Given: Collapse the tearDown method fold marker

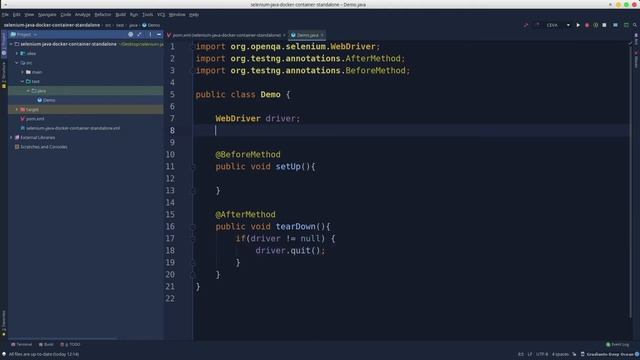Looking at the screenshot, I should click(x=193, y=227).
